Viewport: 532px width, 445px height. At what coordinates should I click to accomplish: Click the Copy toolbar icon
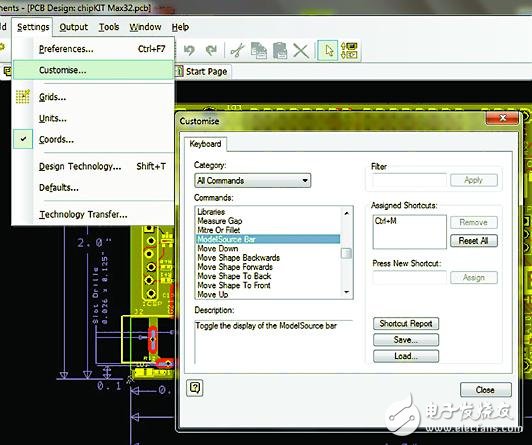pyautogui.click(x=259, y=51)
